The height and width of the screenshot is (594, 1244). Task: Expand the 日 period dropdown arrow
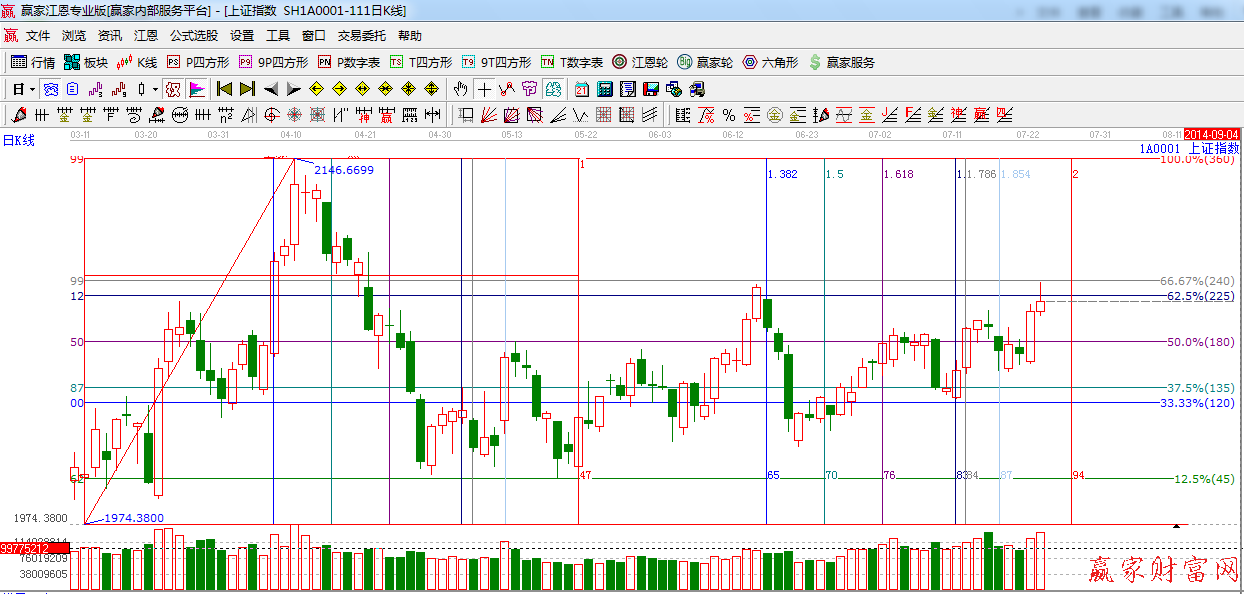(32, 89)
